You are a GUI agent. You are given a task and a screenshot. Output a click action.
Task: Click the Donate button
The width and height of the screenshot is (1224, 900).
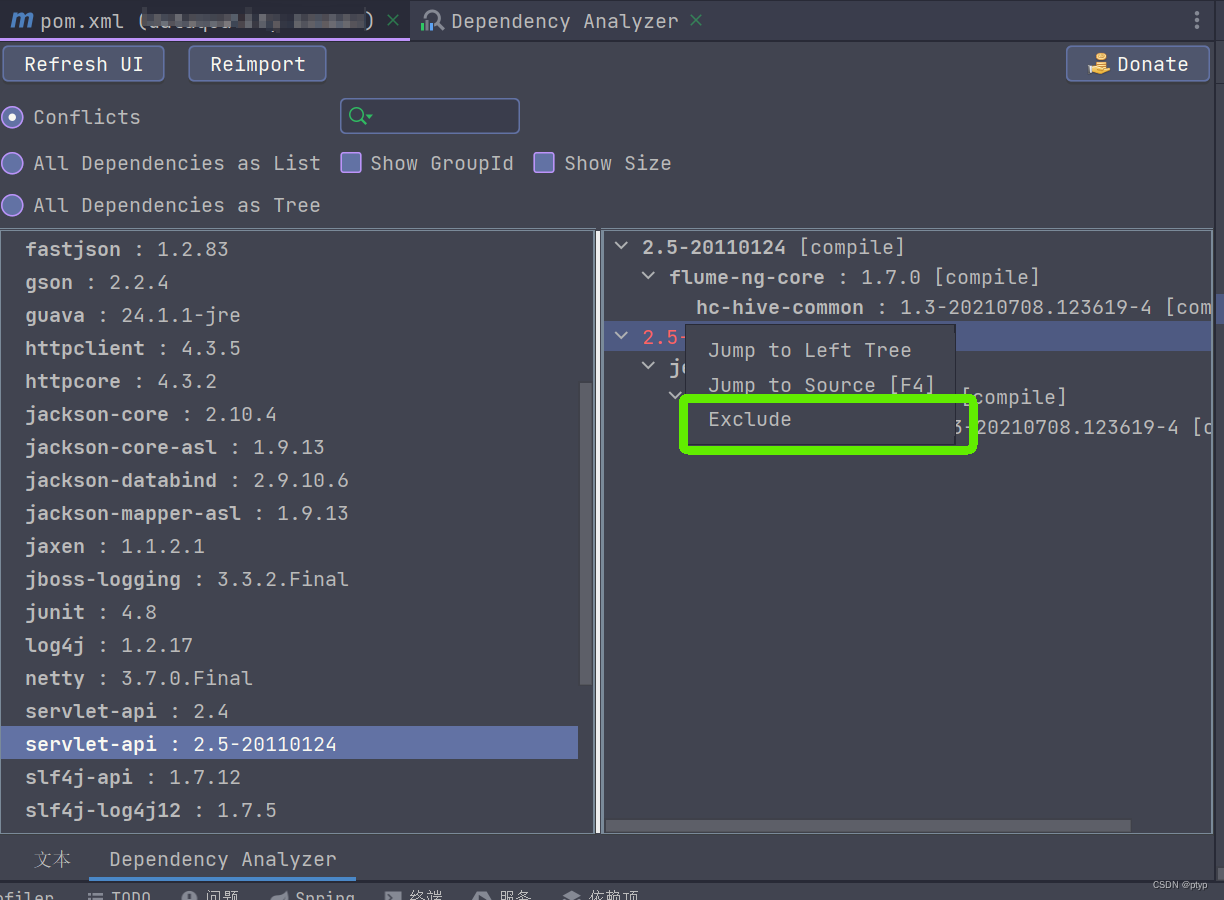coord(1138,64)
